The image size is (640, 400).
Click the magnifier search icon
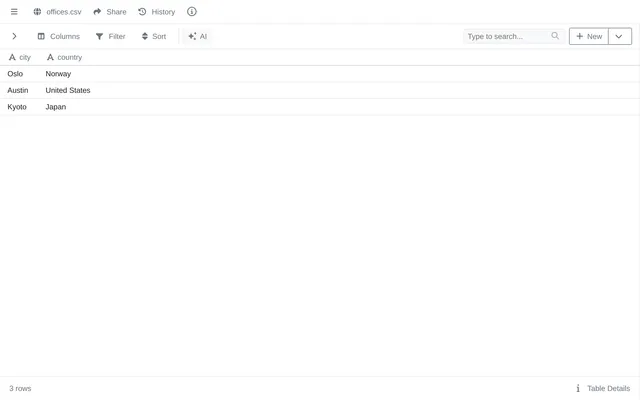[555, 36]
